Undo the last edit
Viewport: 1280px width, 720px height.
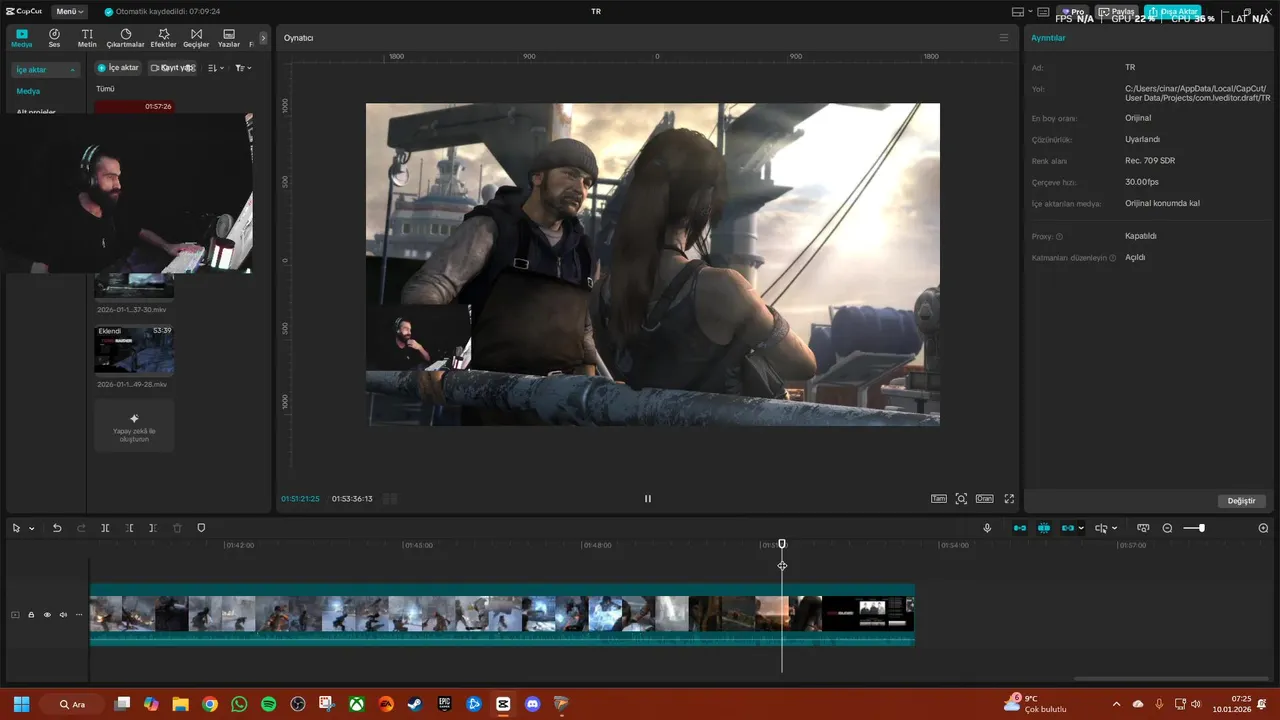pyautogui.click(x=57, y=528)
